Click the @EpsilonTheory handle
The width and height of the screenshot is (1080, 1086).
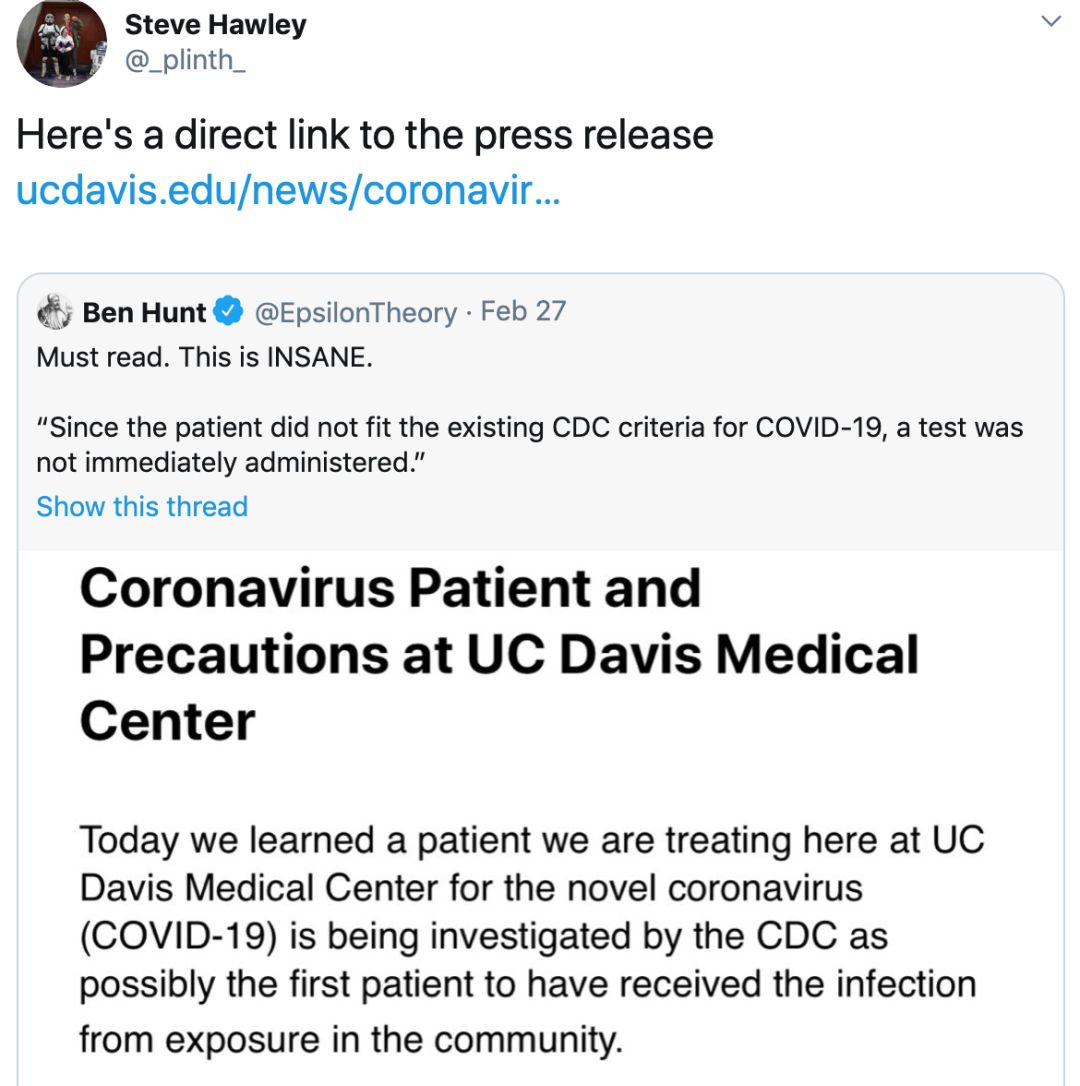[356, 312]
